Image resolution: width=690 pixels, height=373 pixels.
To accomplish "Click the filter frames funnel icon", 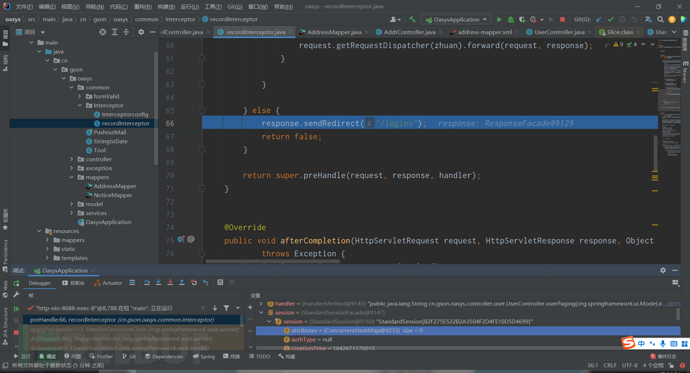I will [x=226, y=308].
